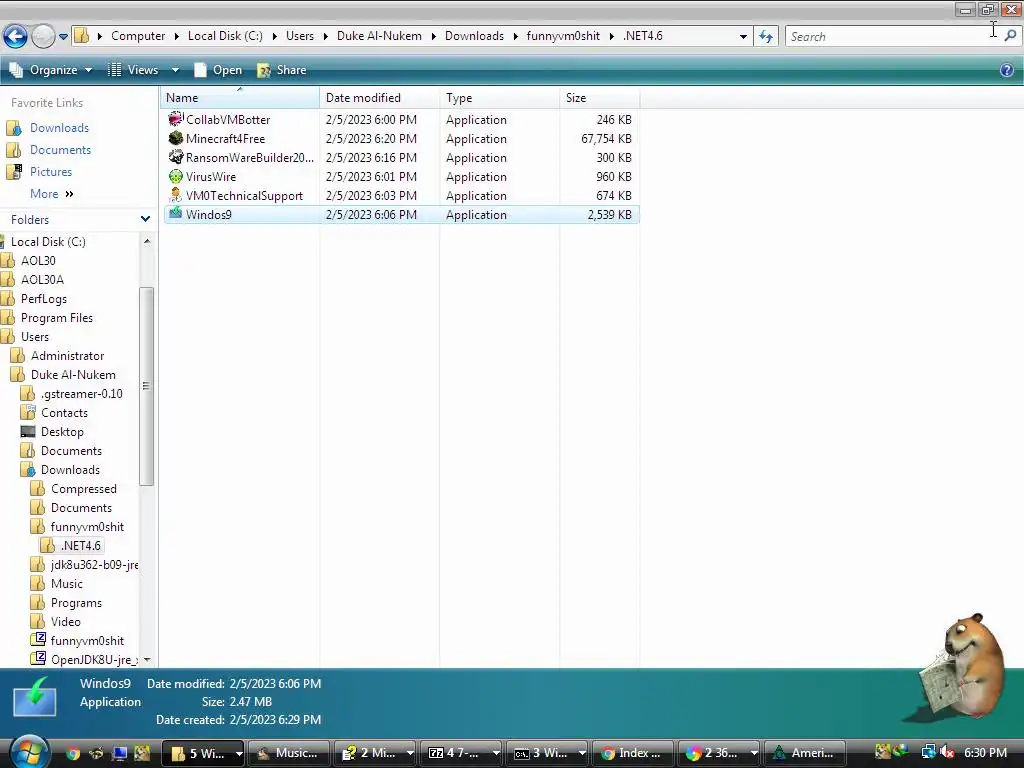The width and height of the screenshot is (1024, 768).
Task: Select Music folder in tree
Action: [67, 584]
